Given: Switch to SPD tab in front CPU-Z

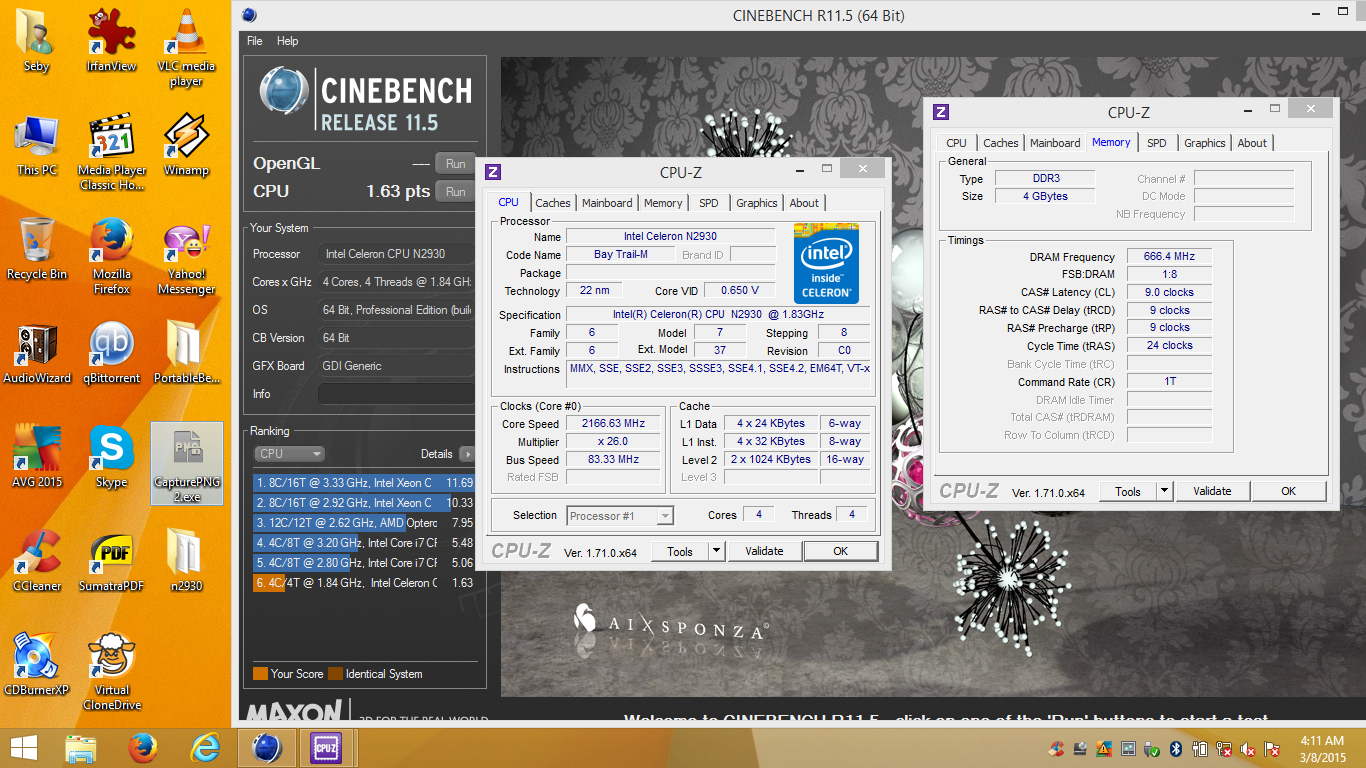Looking at the screenshot, I should (709, 203).
